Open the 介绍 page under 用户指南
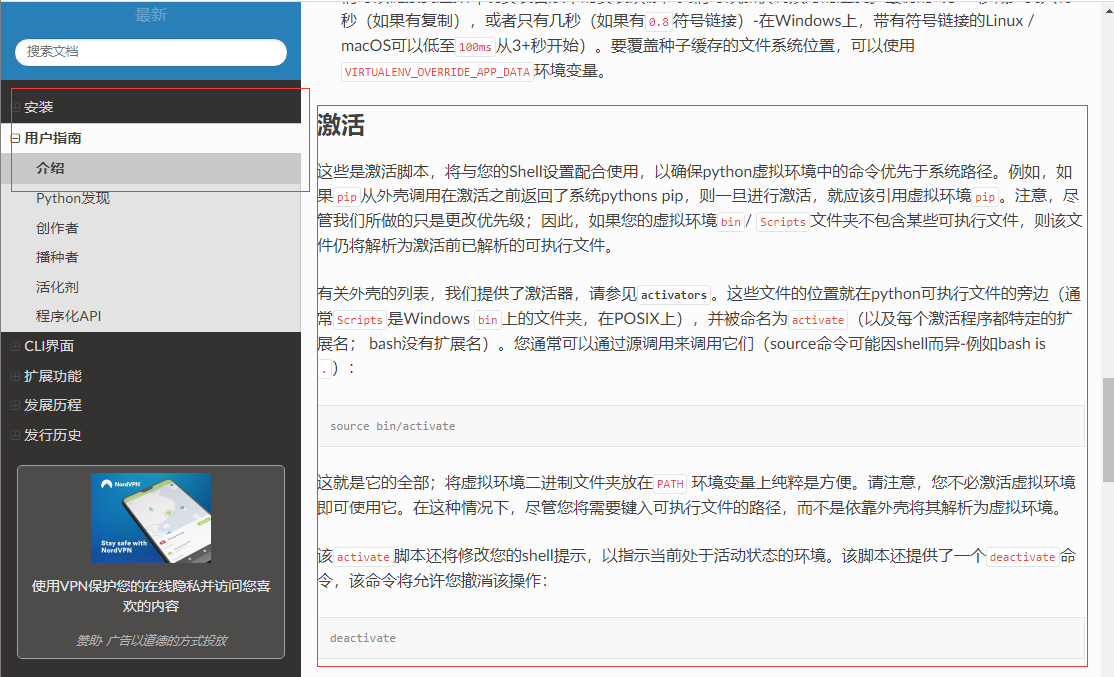This screenshot has height=677, width=1114. (x=50, y=168)
